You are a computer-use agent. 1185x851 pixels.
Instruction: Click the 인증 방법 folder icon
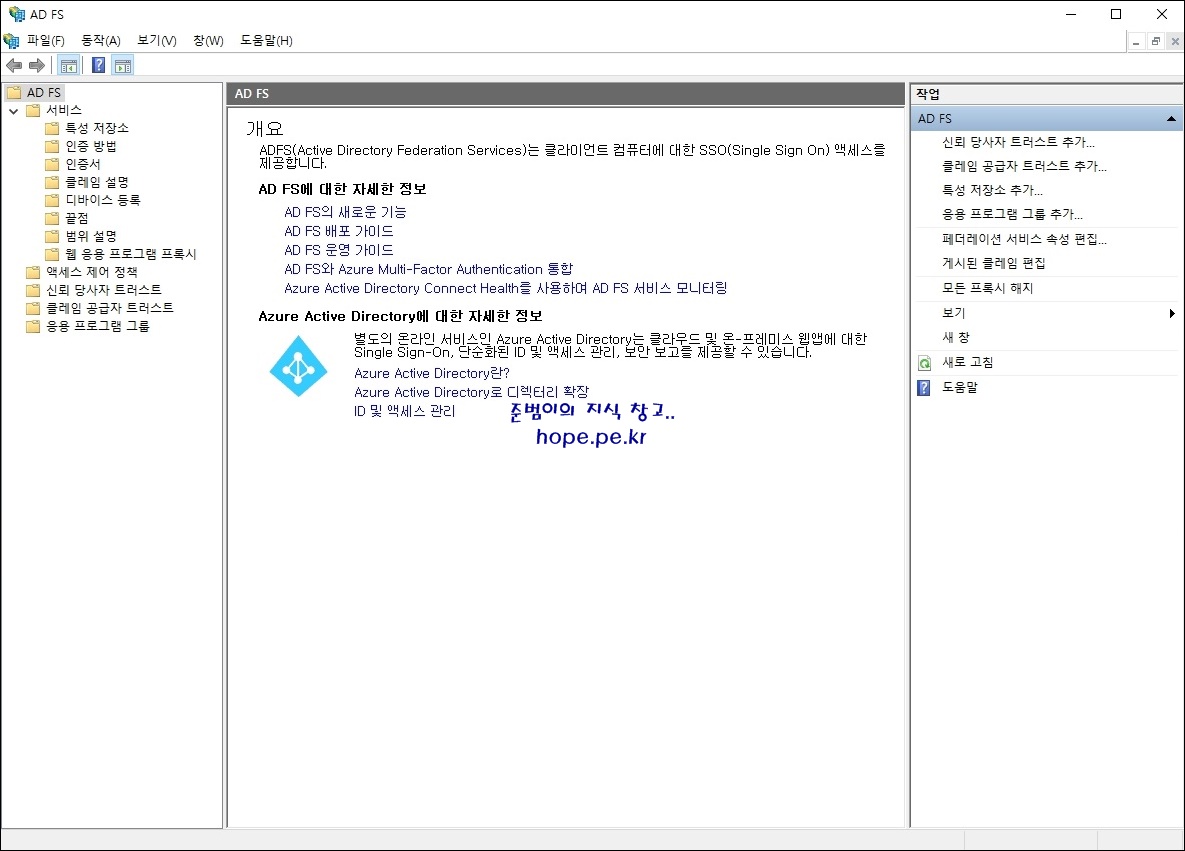click(51, 147)
